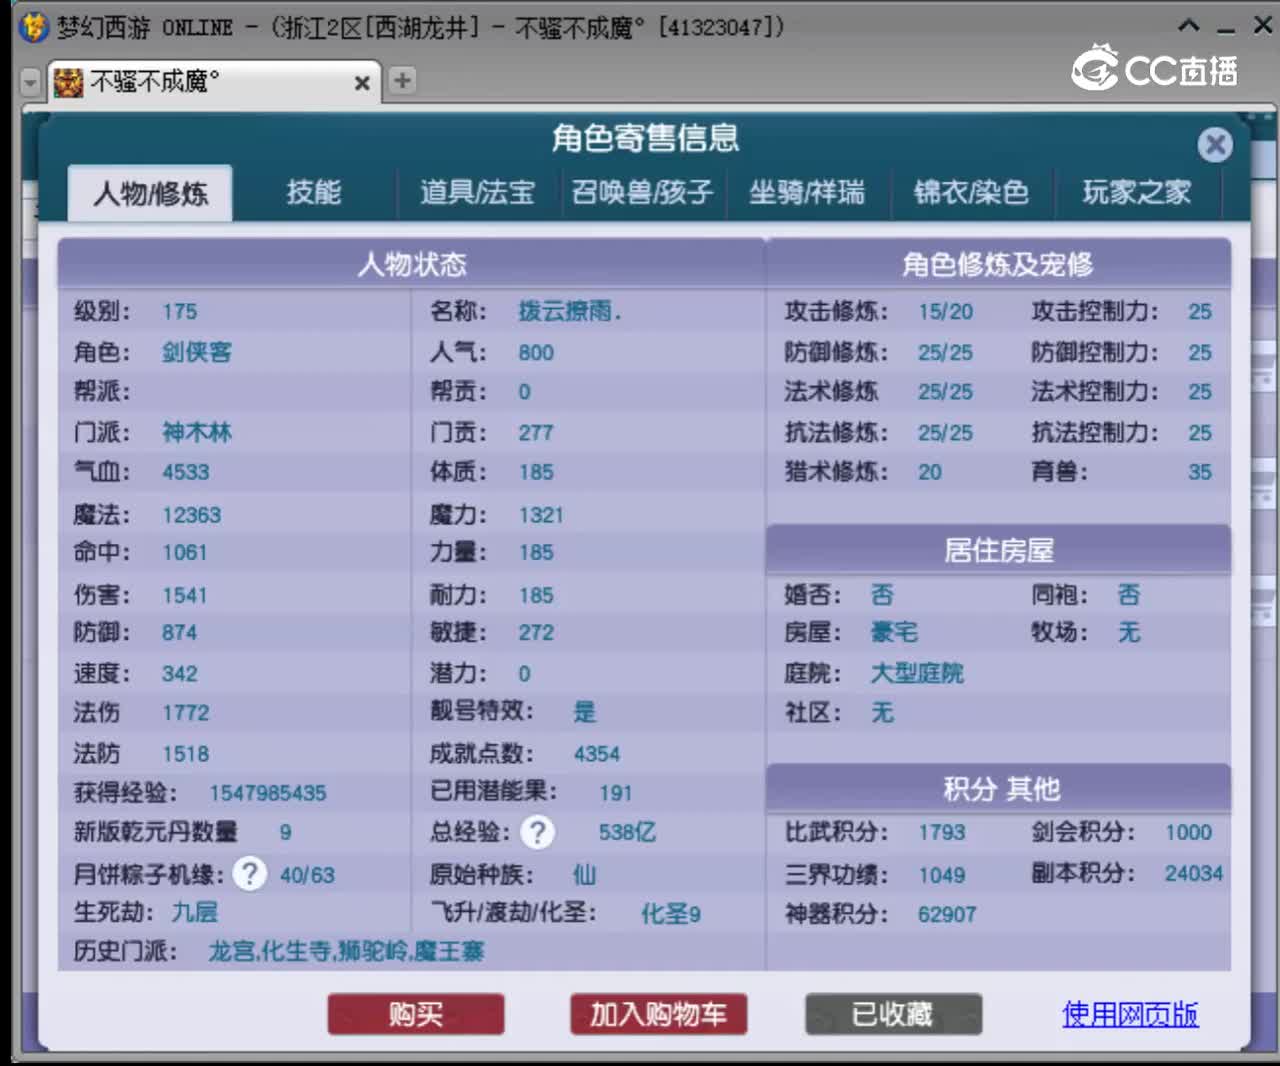The image size is (1280, 1066).
Task: Click the 获得经验 value 1547985435
Action: click(x=268, y=793)
